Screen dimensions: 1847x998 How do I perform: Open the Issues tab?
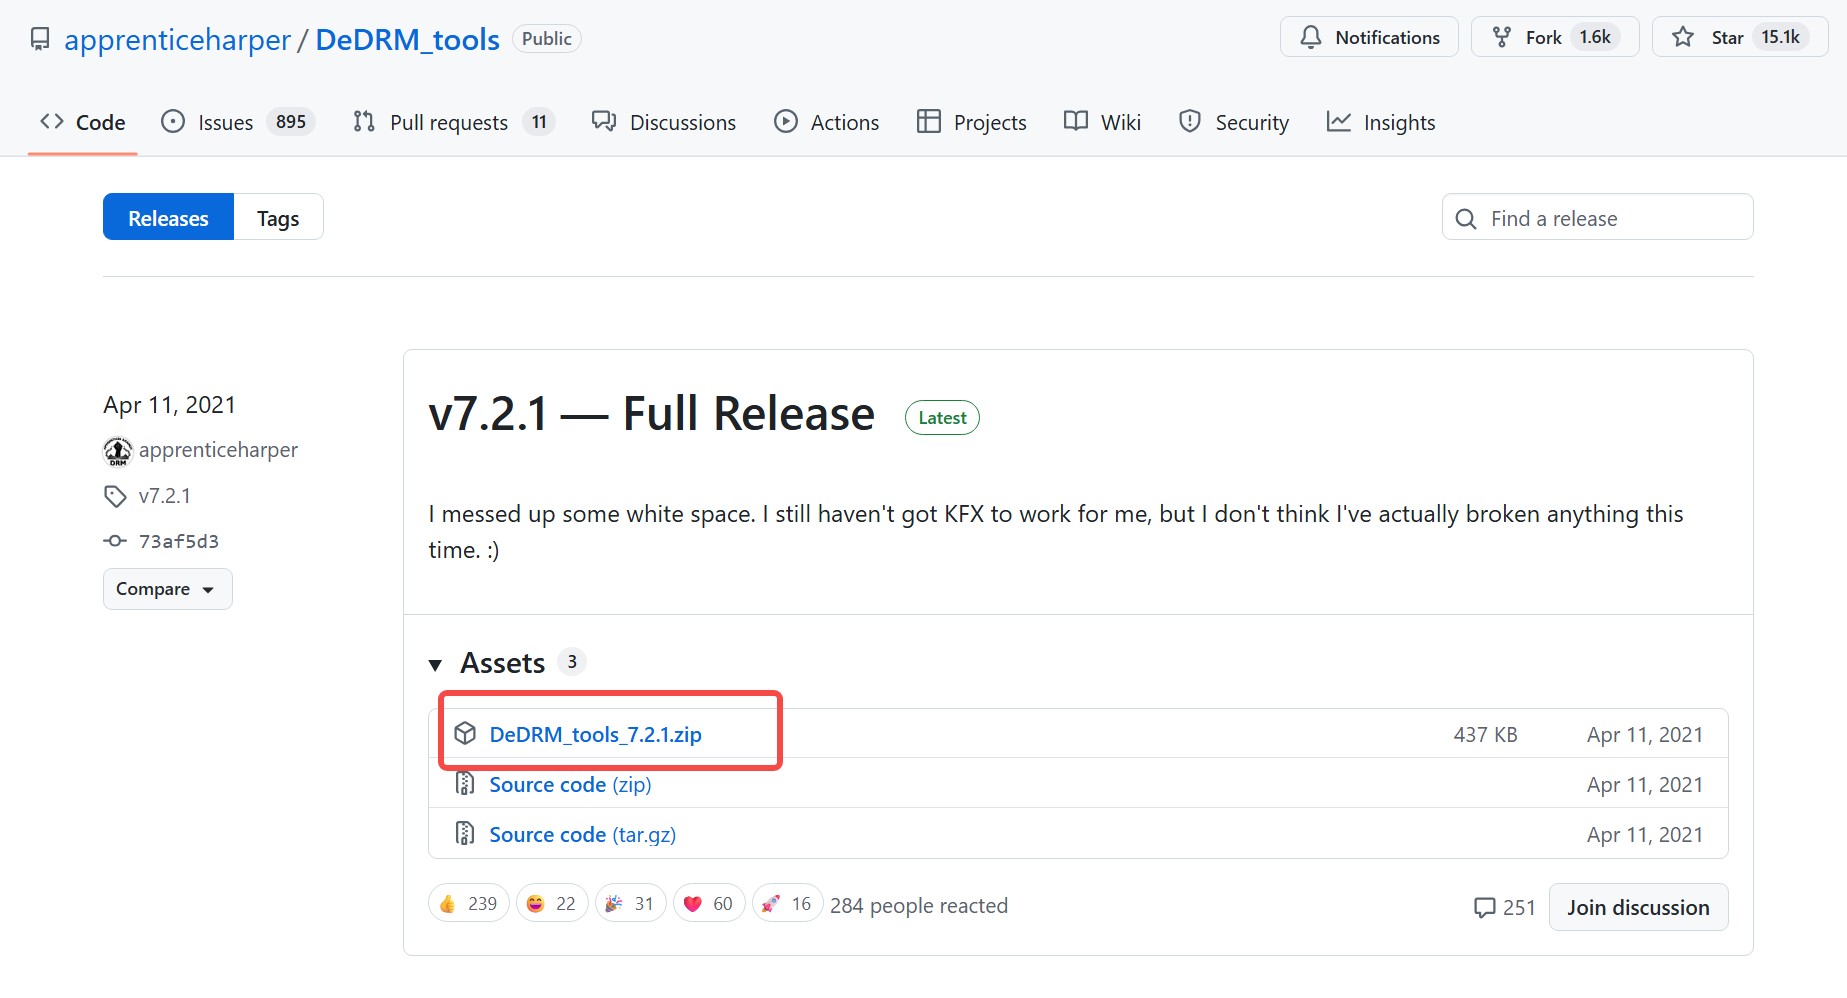pos(225,122)
